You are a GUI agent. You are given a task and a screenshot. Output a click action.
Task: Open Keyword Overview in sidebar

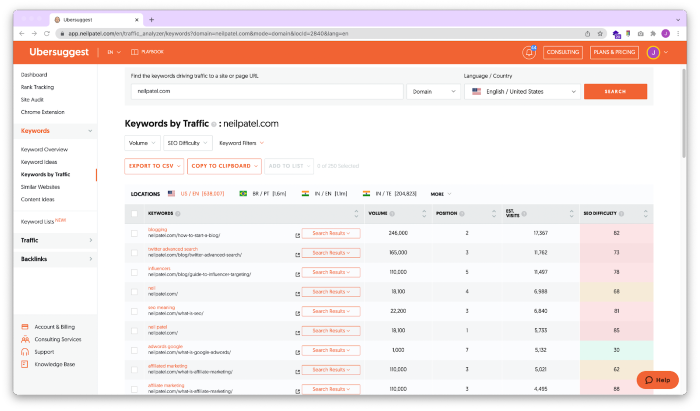[44, 149]
